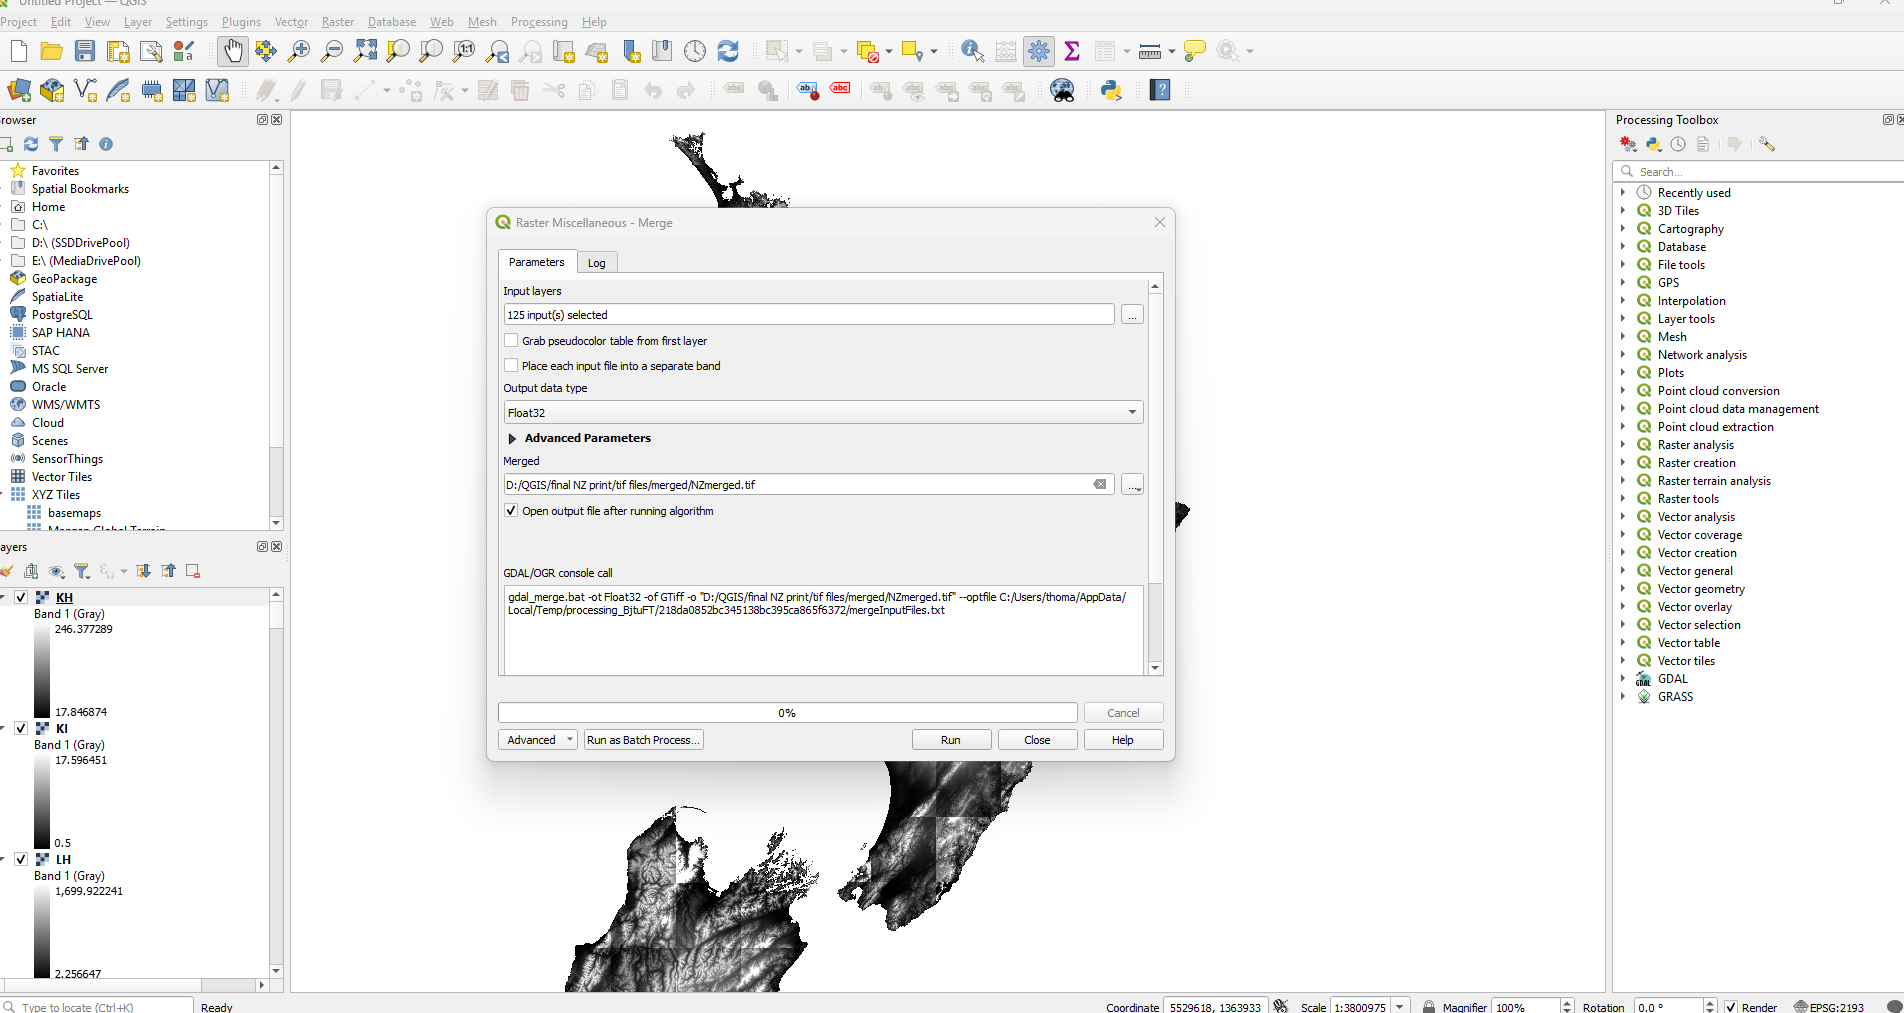Viewport: 1904px width, 1013px height.
Task: Switch to the Parameters tab
Action: [537, 262]
